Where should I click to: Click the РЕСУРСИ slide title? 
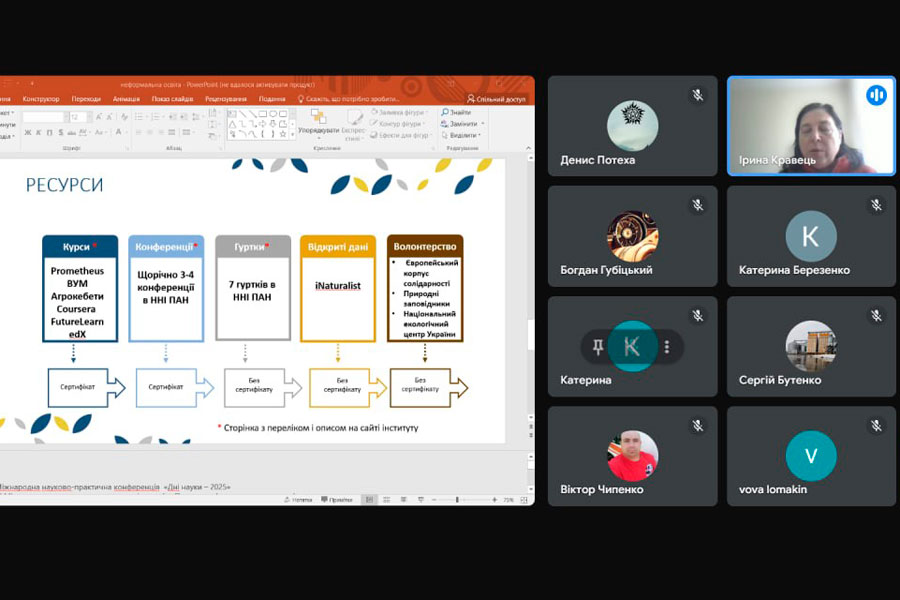[64, 185]
